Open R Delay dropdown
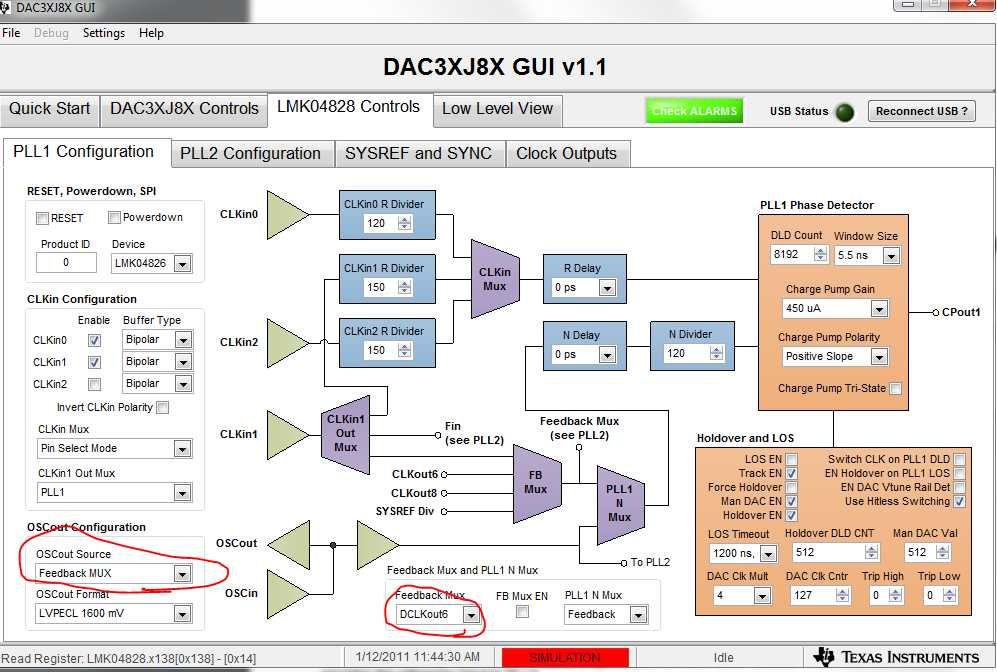 (607, 288)
